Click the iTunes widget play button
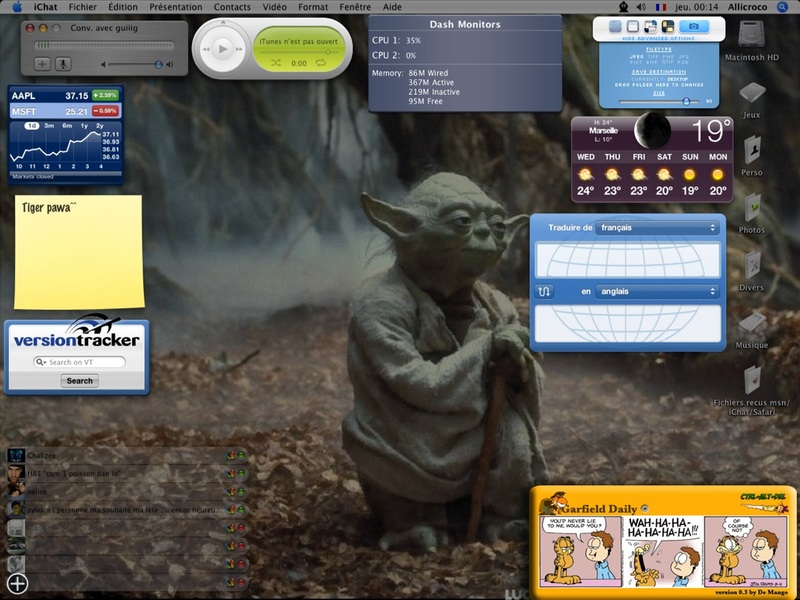 (x=223, y=48)
